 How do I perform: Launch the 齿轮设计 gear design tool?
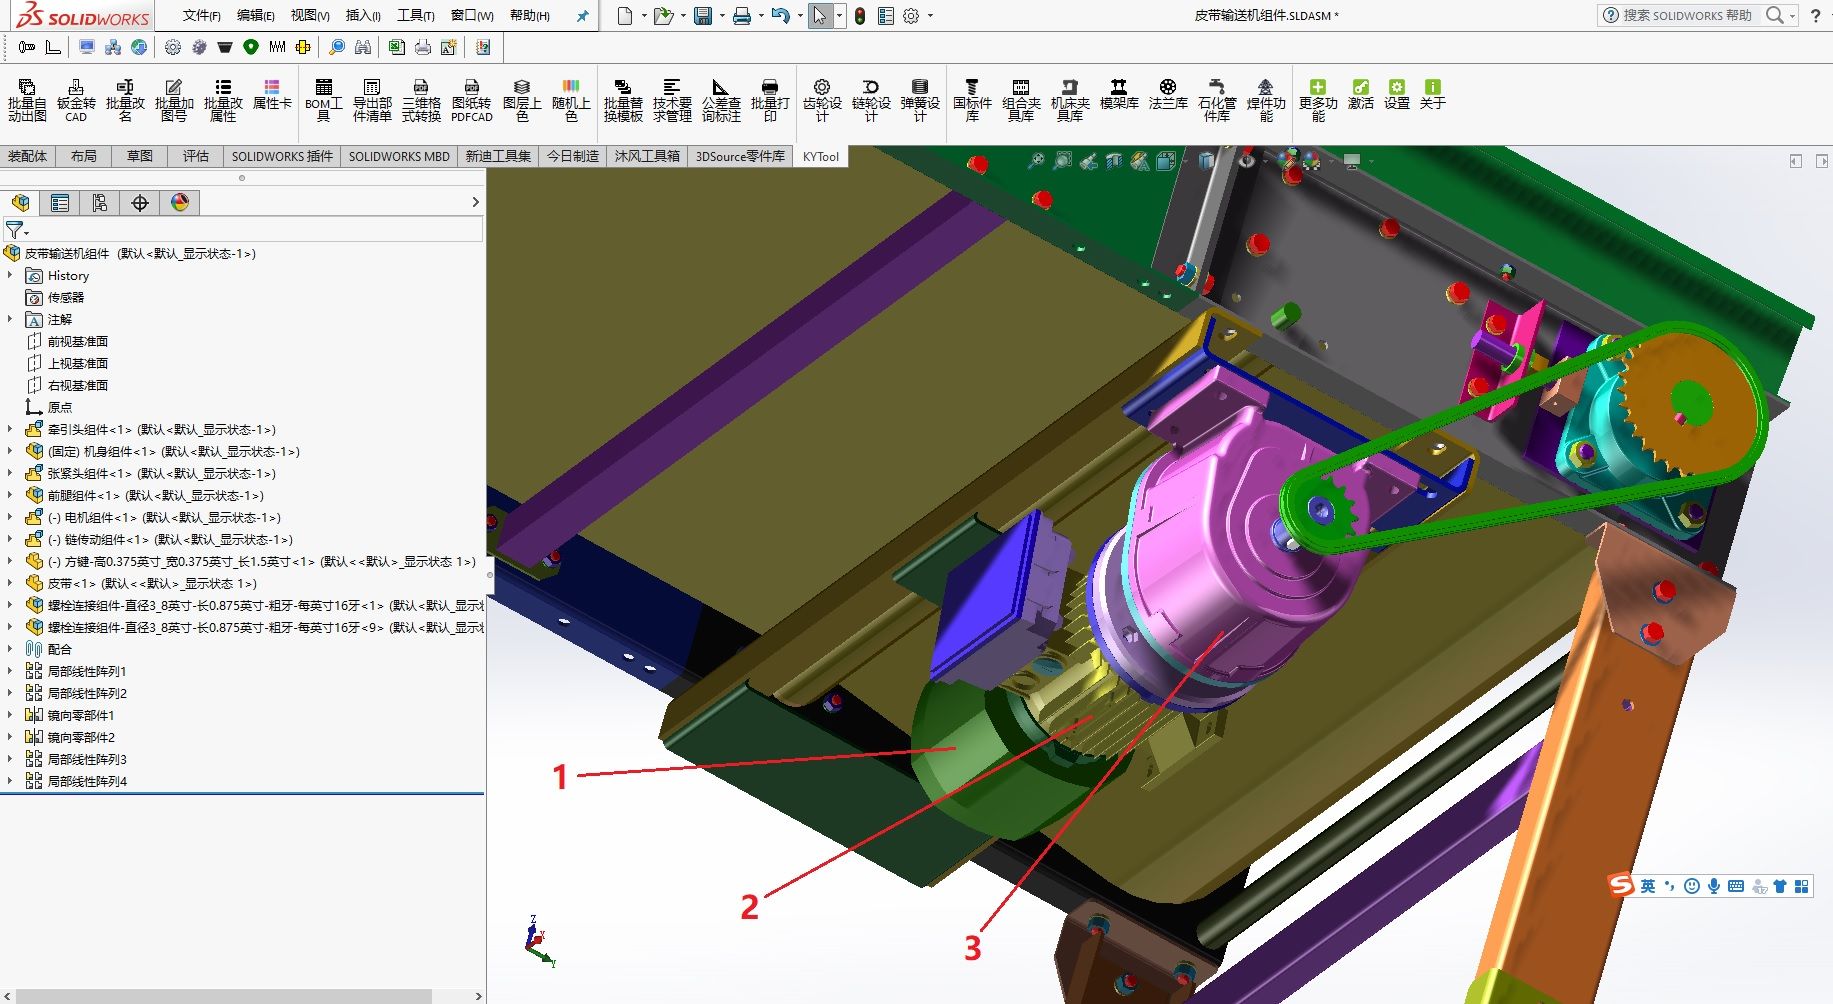(x=822, y=100)
